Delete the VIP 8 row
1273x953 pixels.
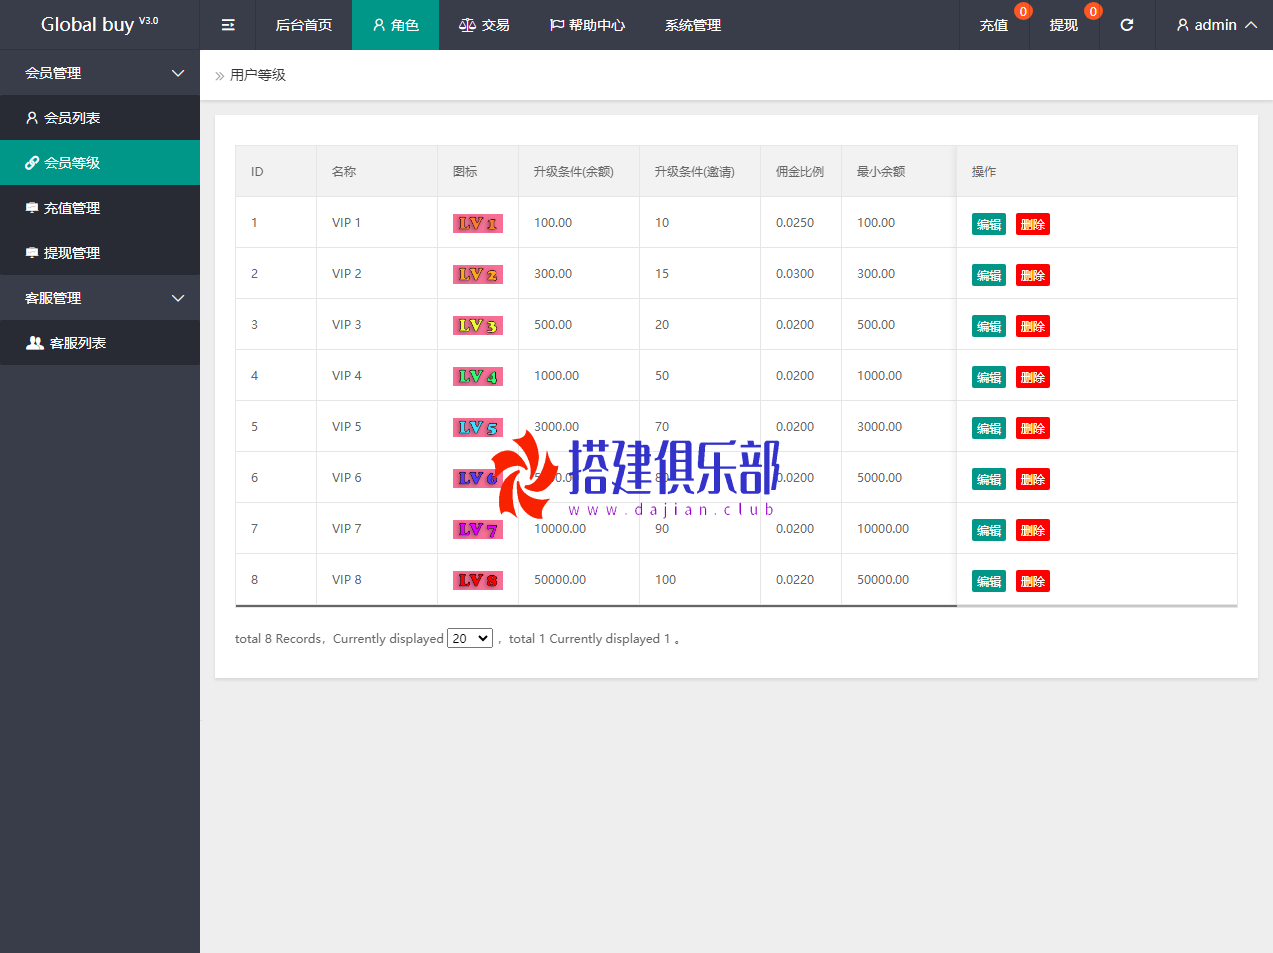(1033, 581)
